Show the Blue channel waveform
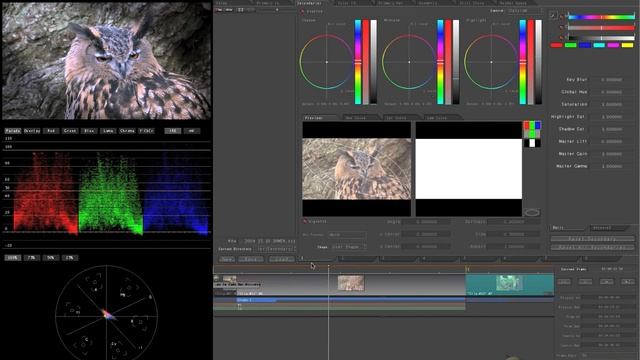The image size is (640, 360). click(x=89, y=131)
